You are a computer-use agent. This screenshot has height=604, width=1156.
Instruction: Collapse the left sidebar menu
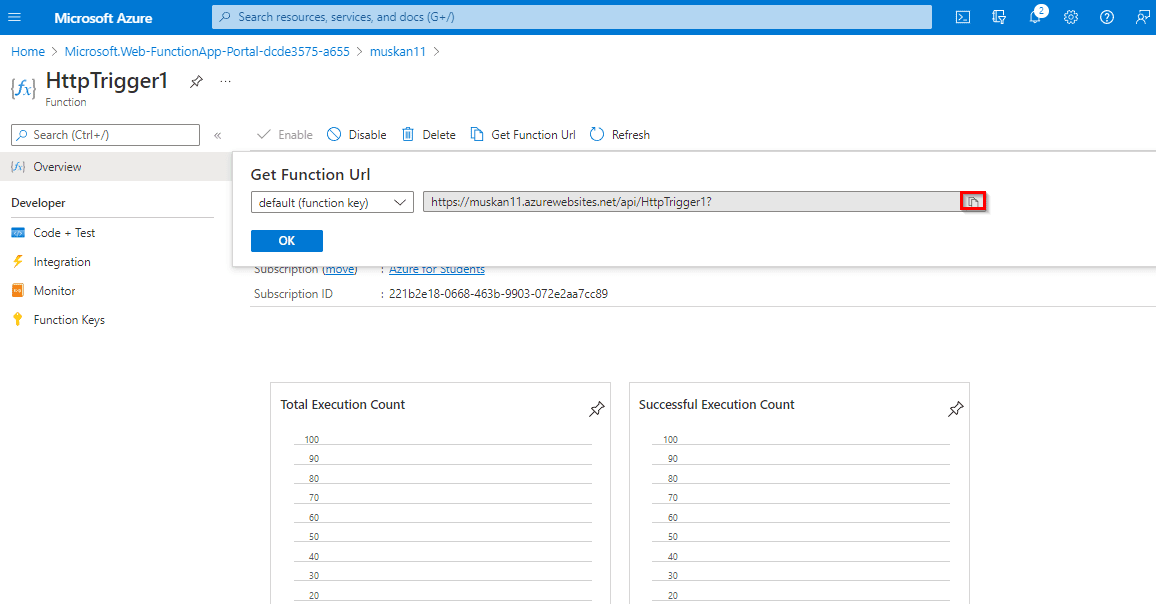(x=217, y=135)
